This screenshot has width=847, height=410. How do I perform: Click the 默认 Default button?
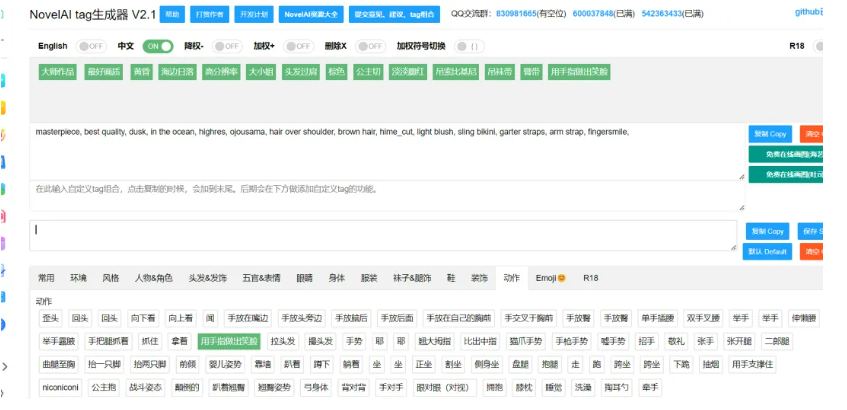click(768, 251)
